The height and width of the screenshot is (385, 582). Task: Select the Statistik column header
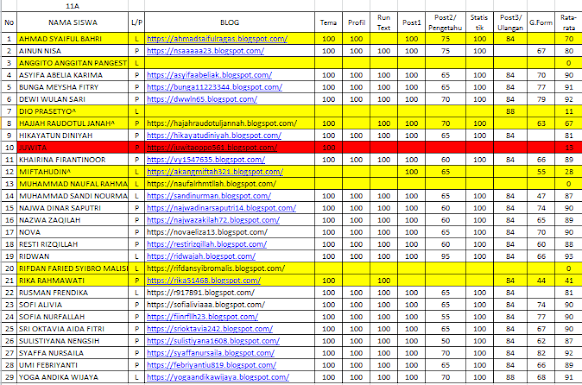(x=480, y=22)
